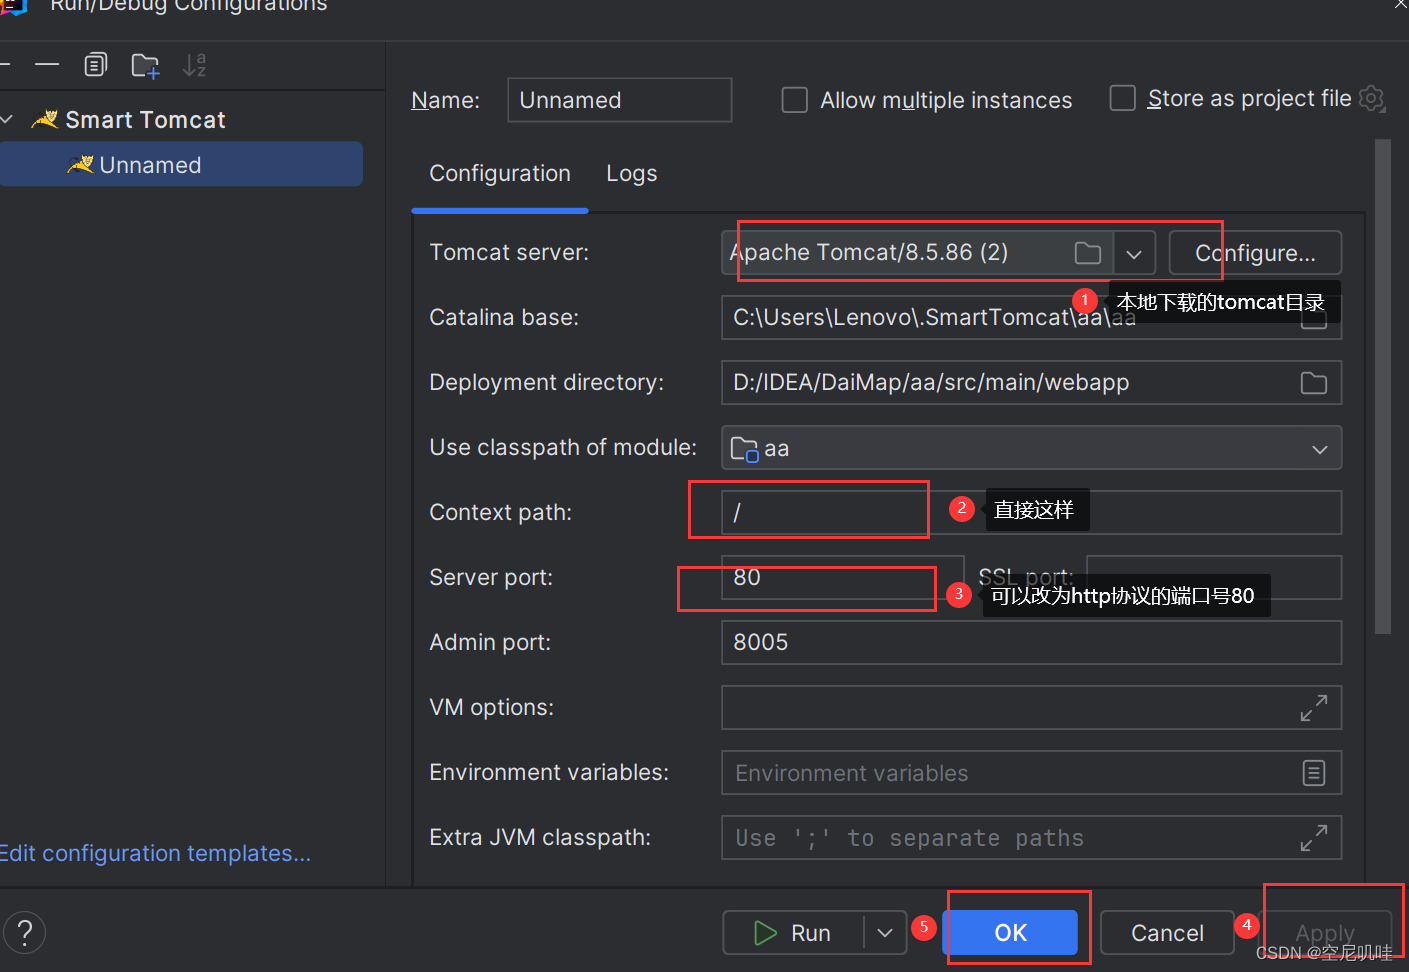Open the Use classpath of module dropdown

pos(1318,448)
